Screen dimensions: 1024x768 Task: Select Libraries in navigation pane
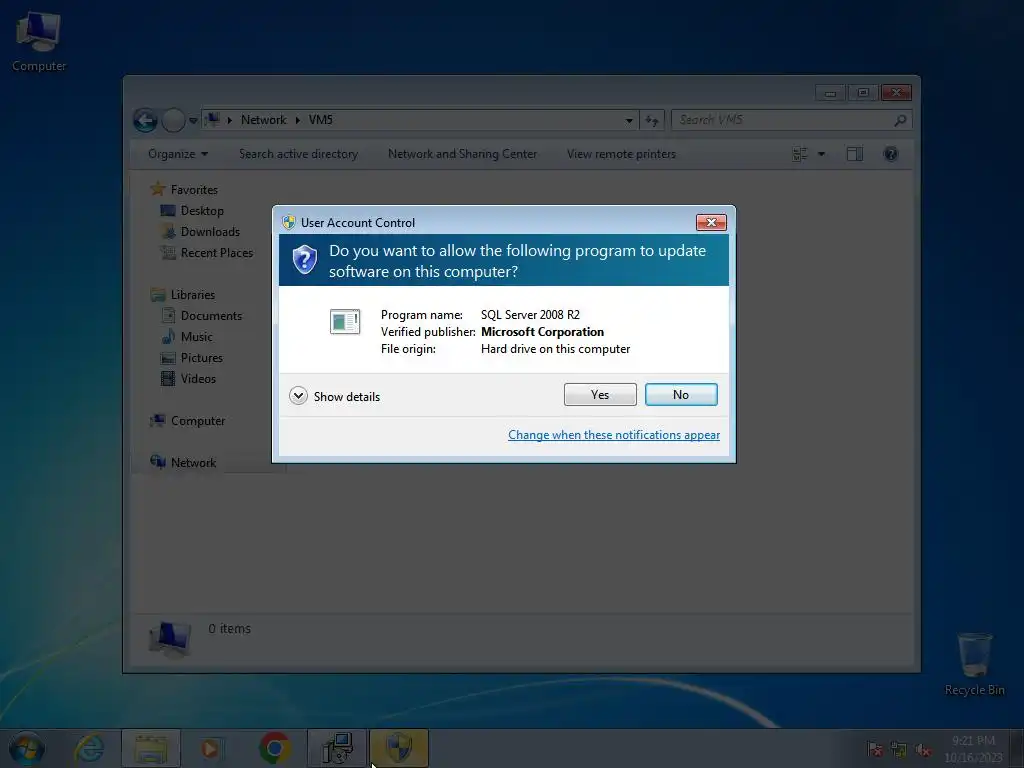tap(193, 295)
